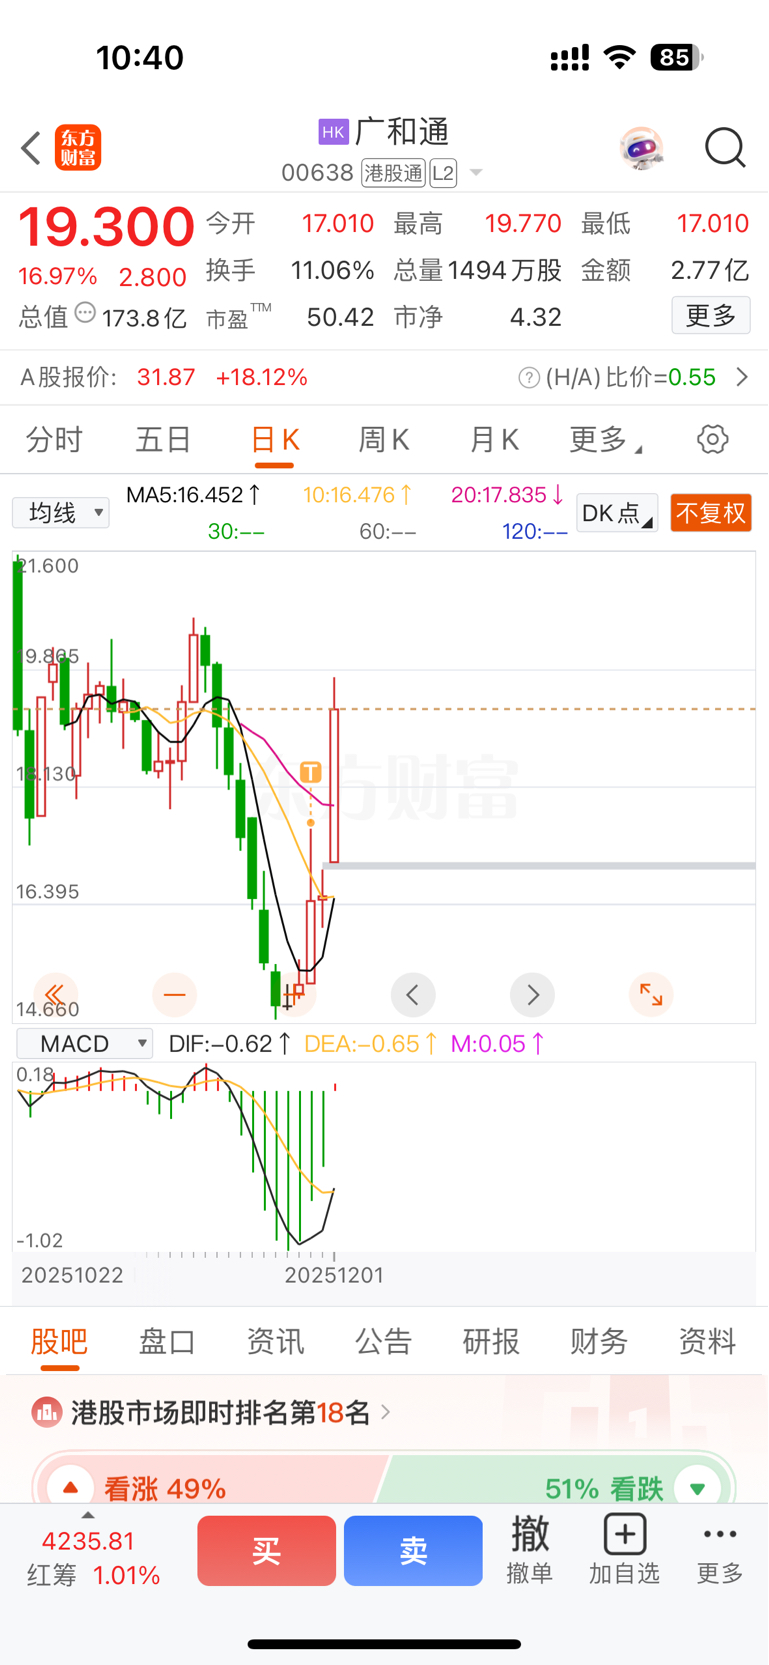
Task: Tap the HK market badge
Action: pyautogui.click(x=333, y=132)
